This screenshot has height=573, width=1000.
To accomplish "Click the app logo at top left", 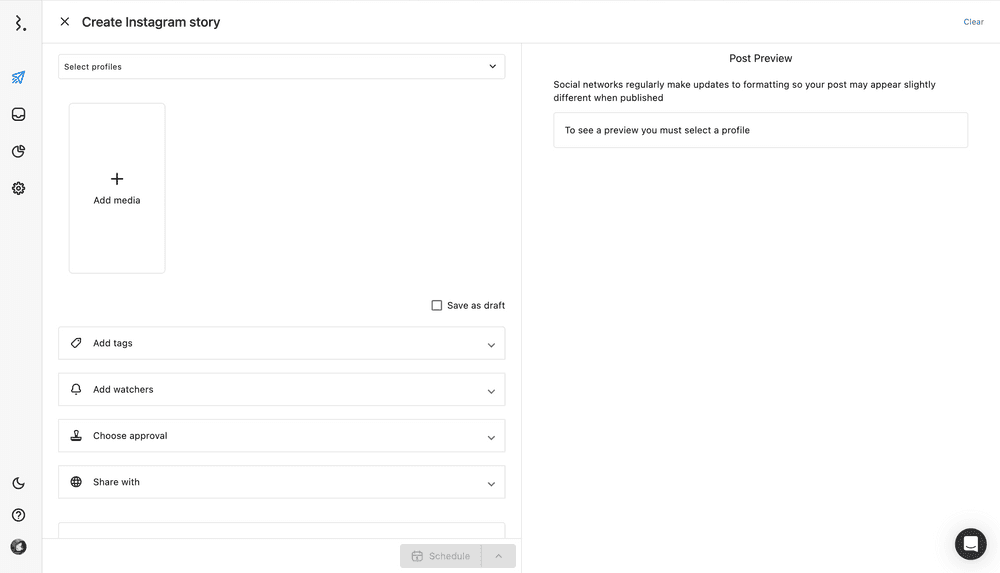I will coord(20,22).
